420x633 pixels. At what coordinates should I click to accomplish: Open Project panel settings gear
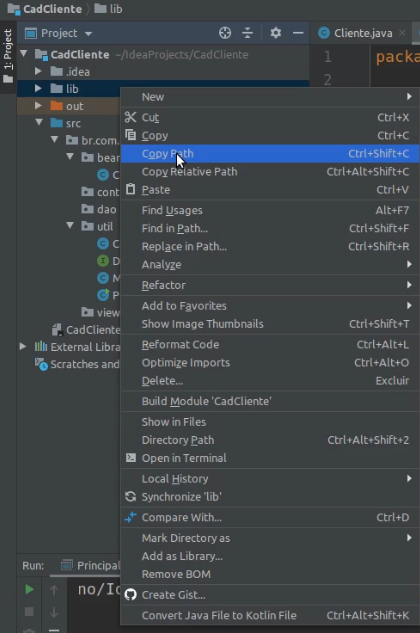275,33
